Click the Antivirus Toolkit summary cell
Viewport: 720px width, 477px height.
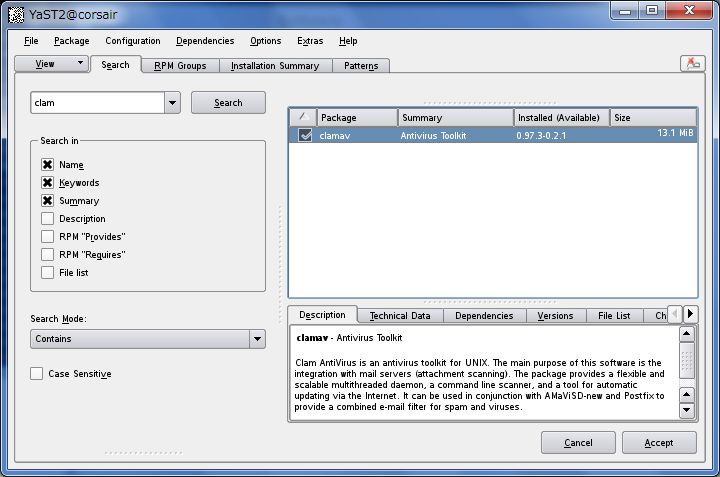coord(433,135)
